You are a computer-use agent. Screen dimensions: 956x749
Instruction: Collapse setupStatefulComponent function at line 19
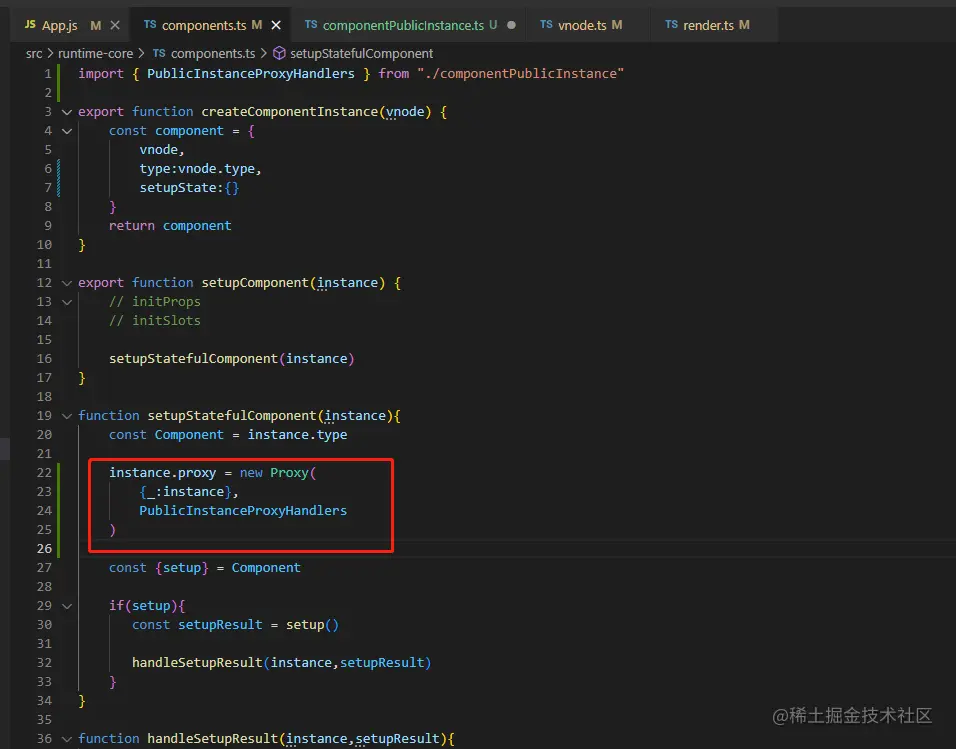coord(67,416)
